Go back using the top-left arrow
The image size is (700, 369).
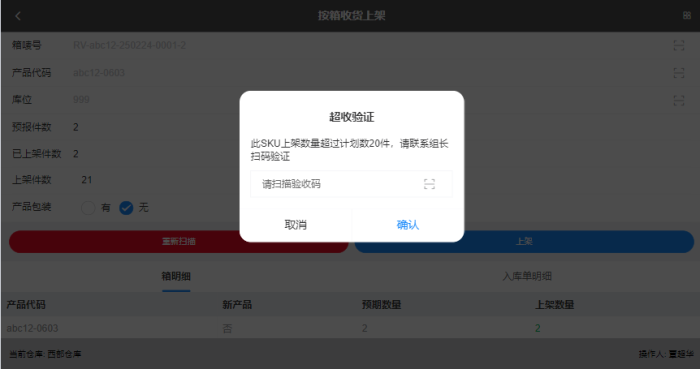18,16
